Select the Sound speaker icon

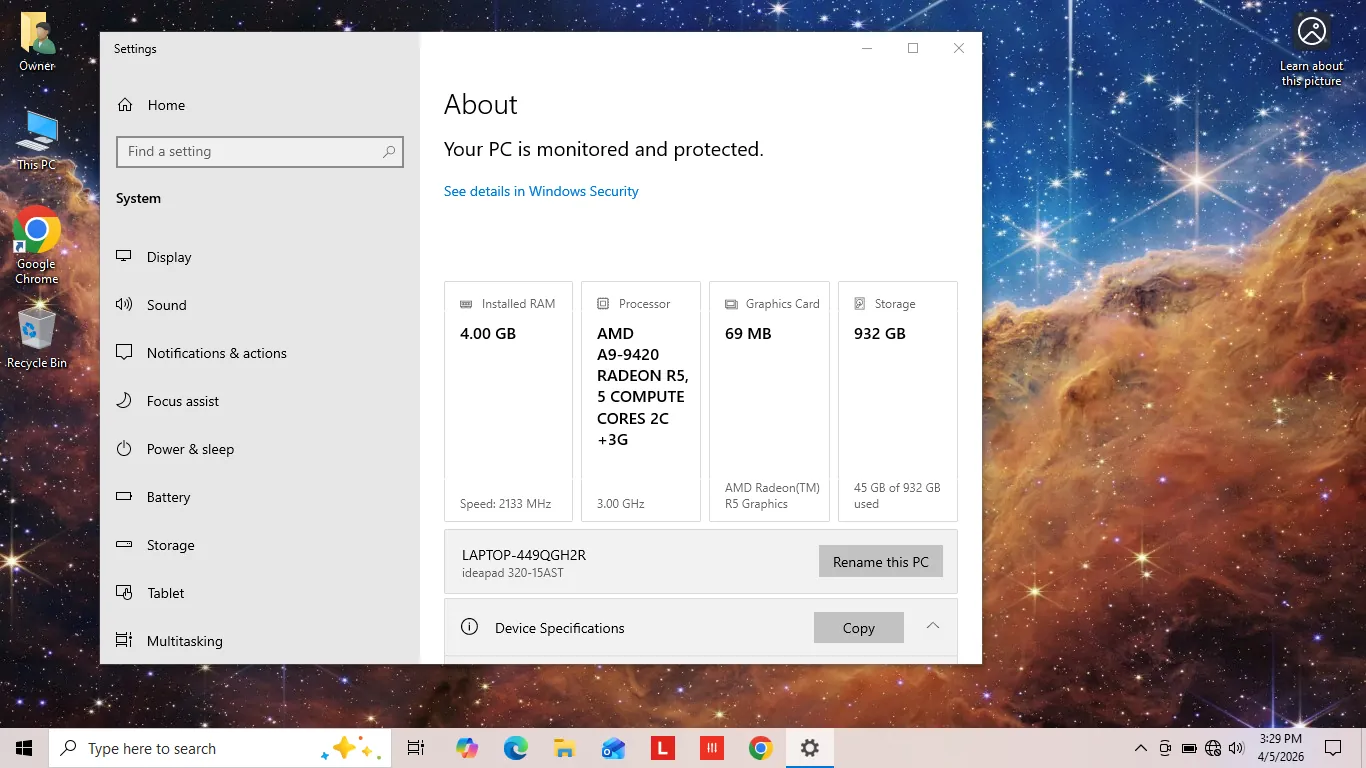pos(124,305)
